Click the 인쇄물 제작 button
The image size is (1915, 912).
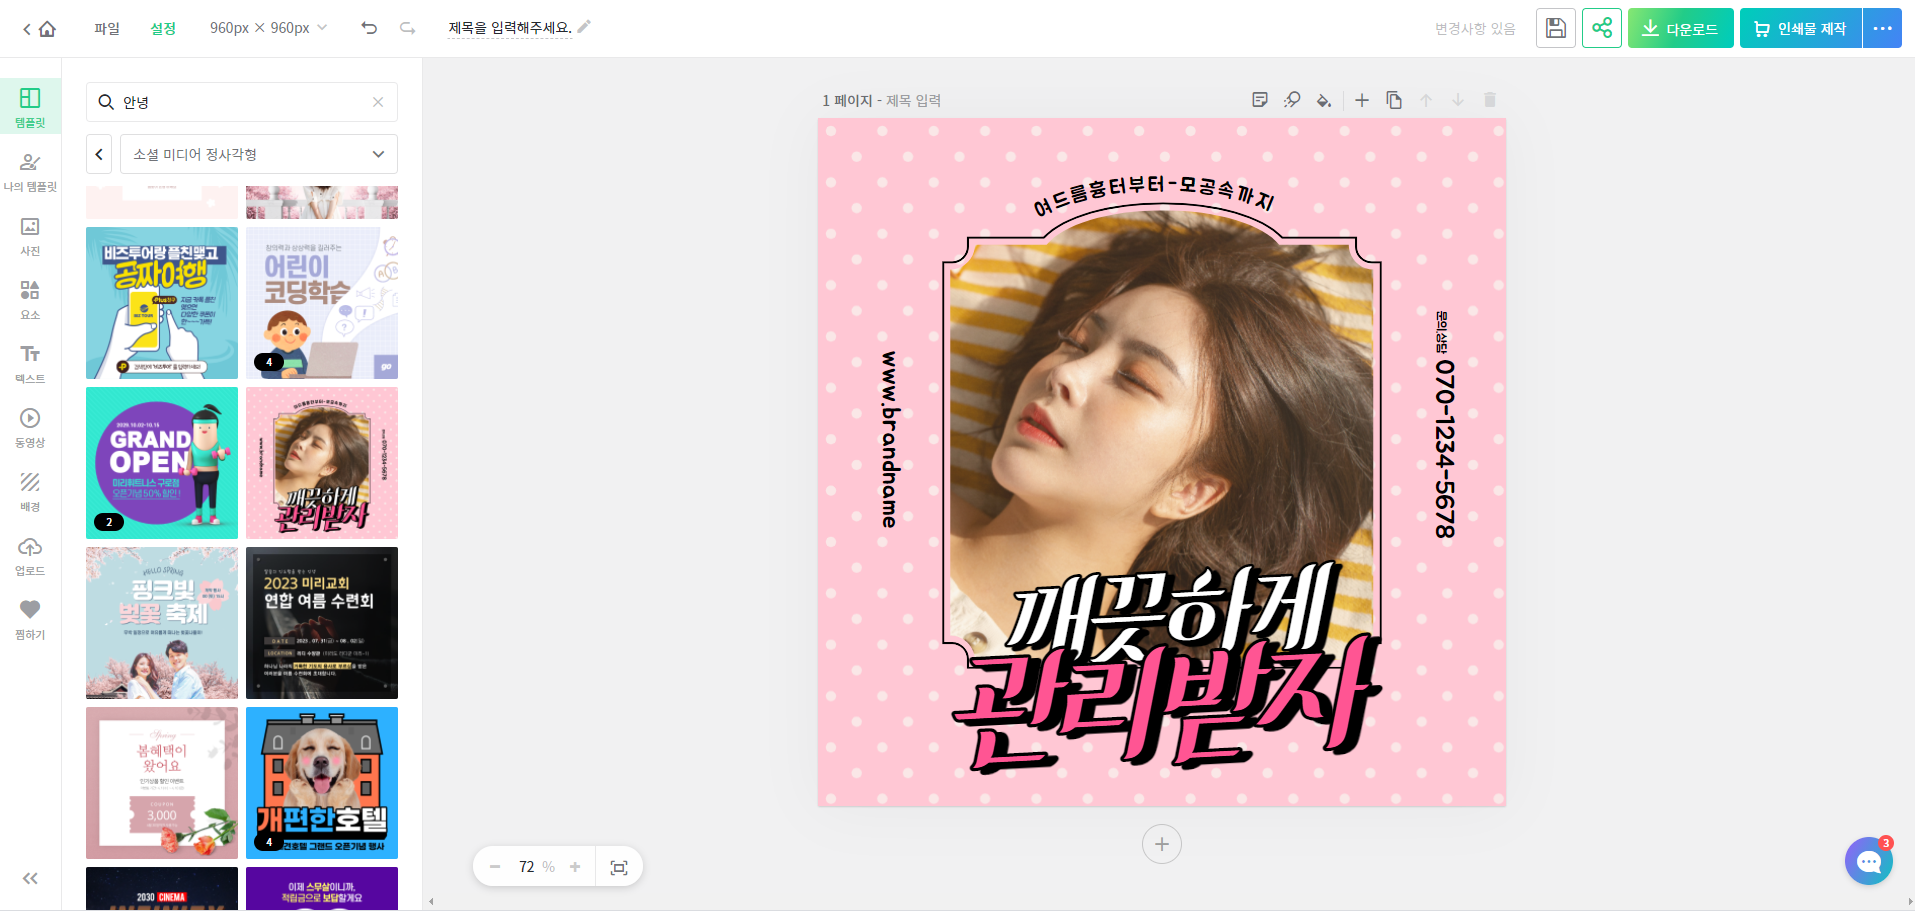pyautogui.click(x=1800, y=28)
